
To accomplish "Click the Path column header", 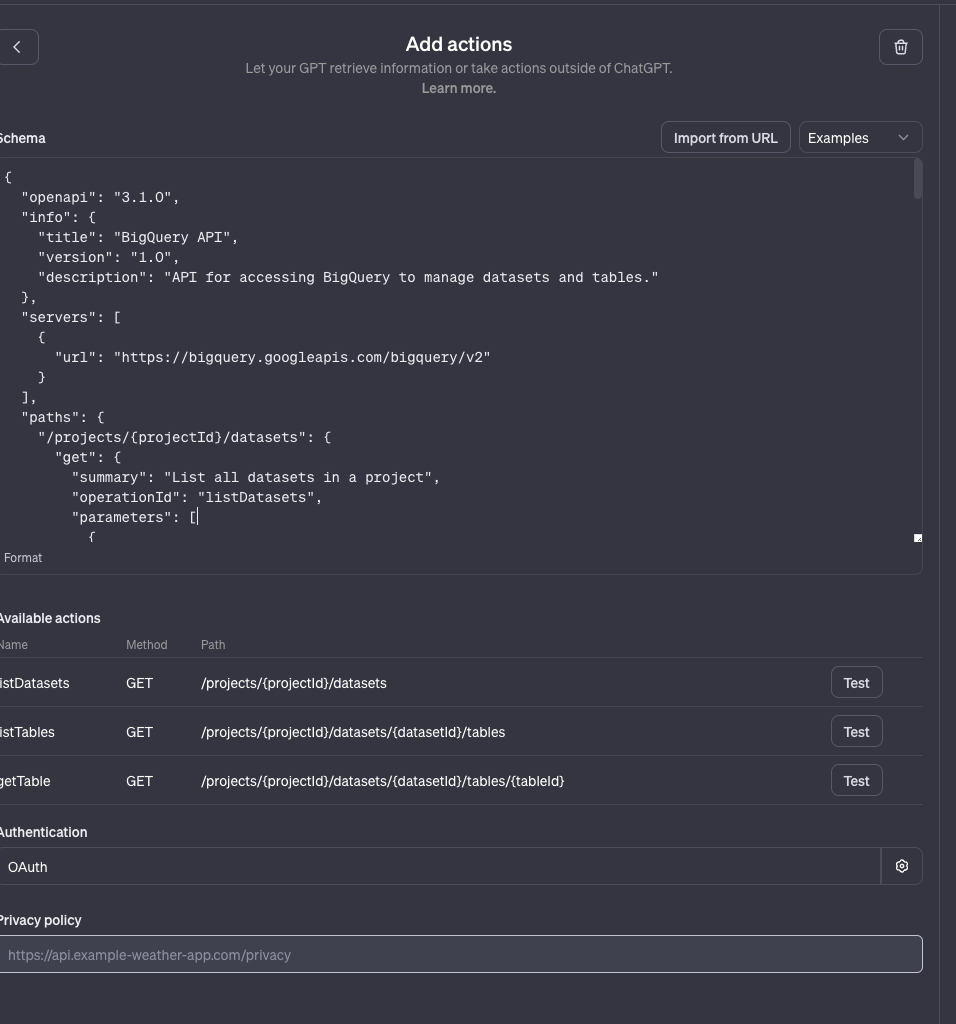I will [x=213, y=645].
